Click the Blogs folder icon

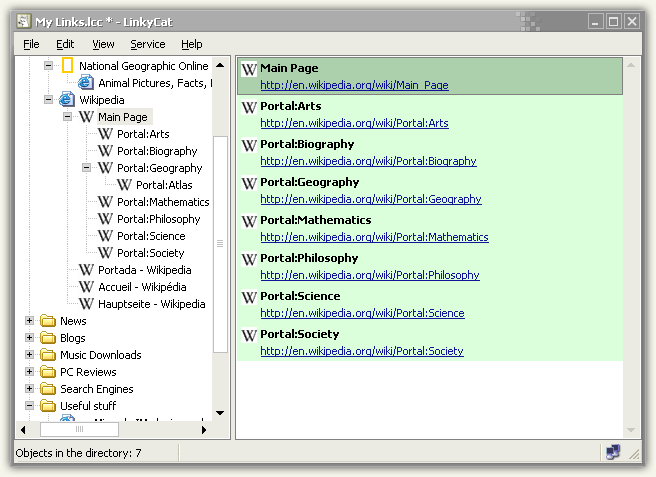(48, 338)
